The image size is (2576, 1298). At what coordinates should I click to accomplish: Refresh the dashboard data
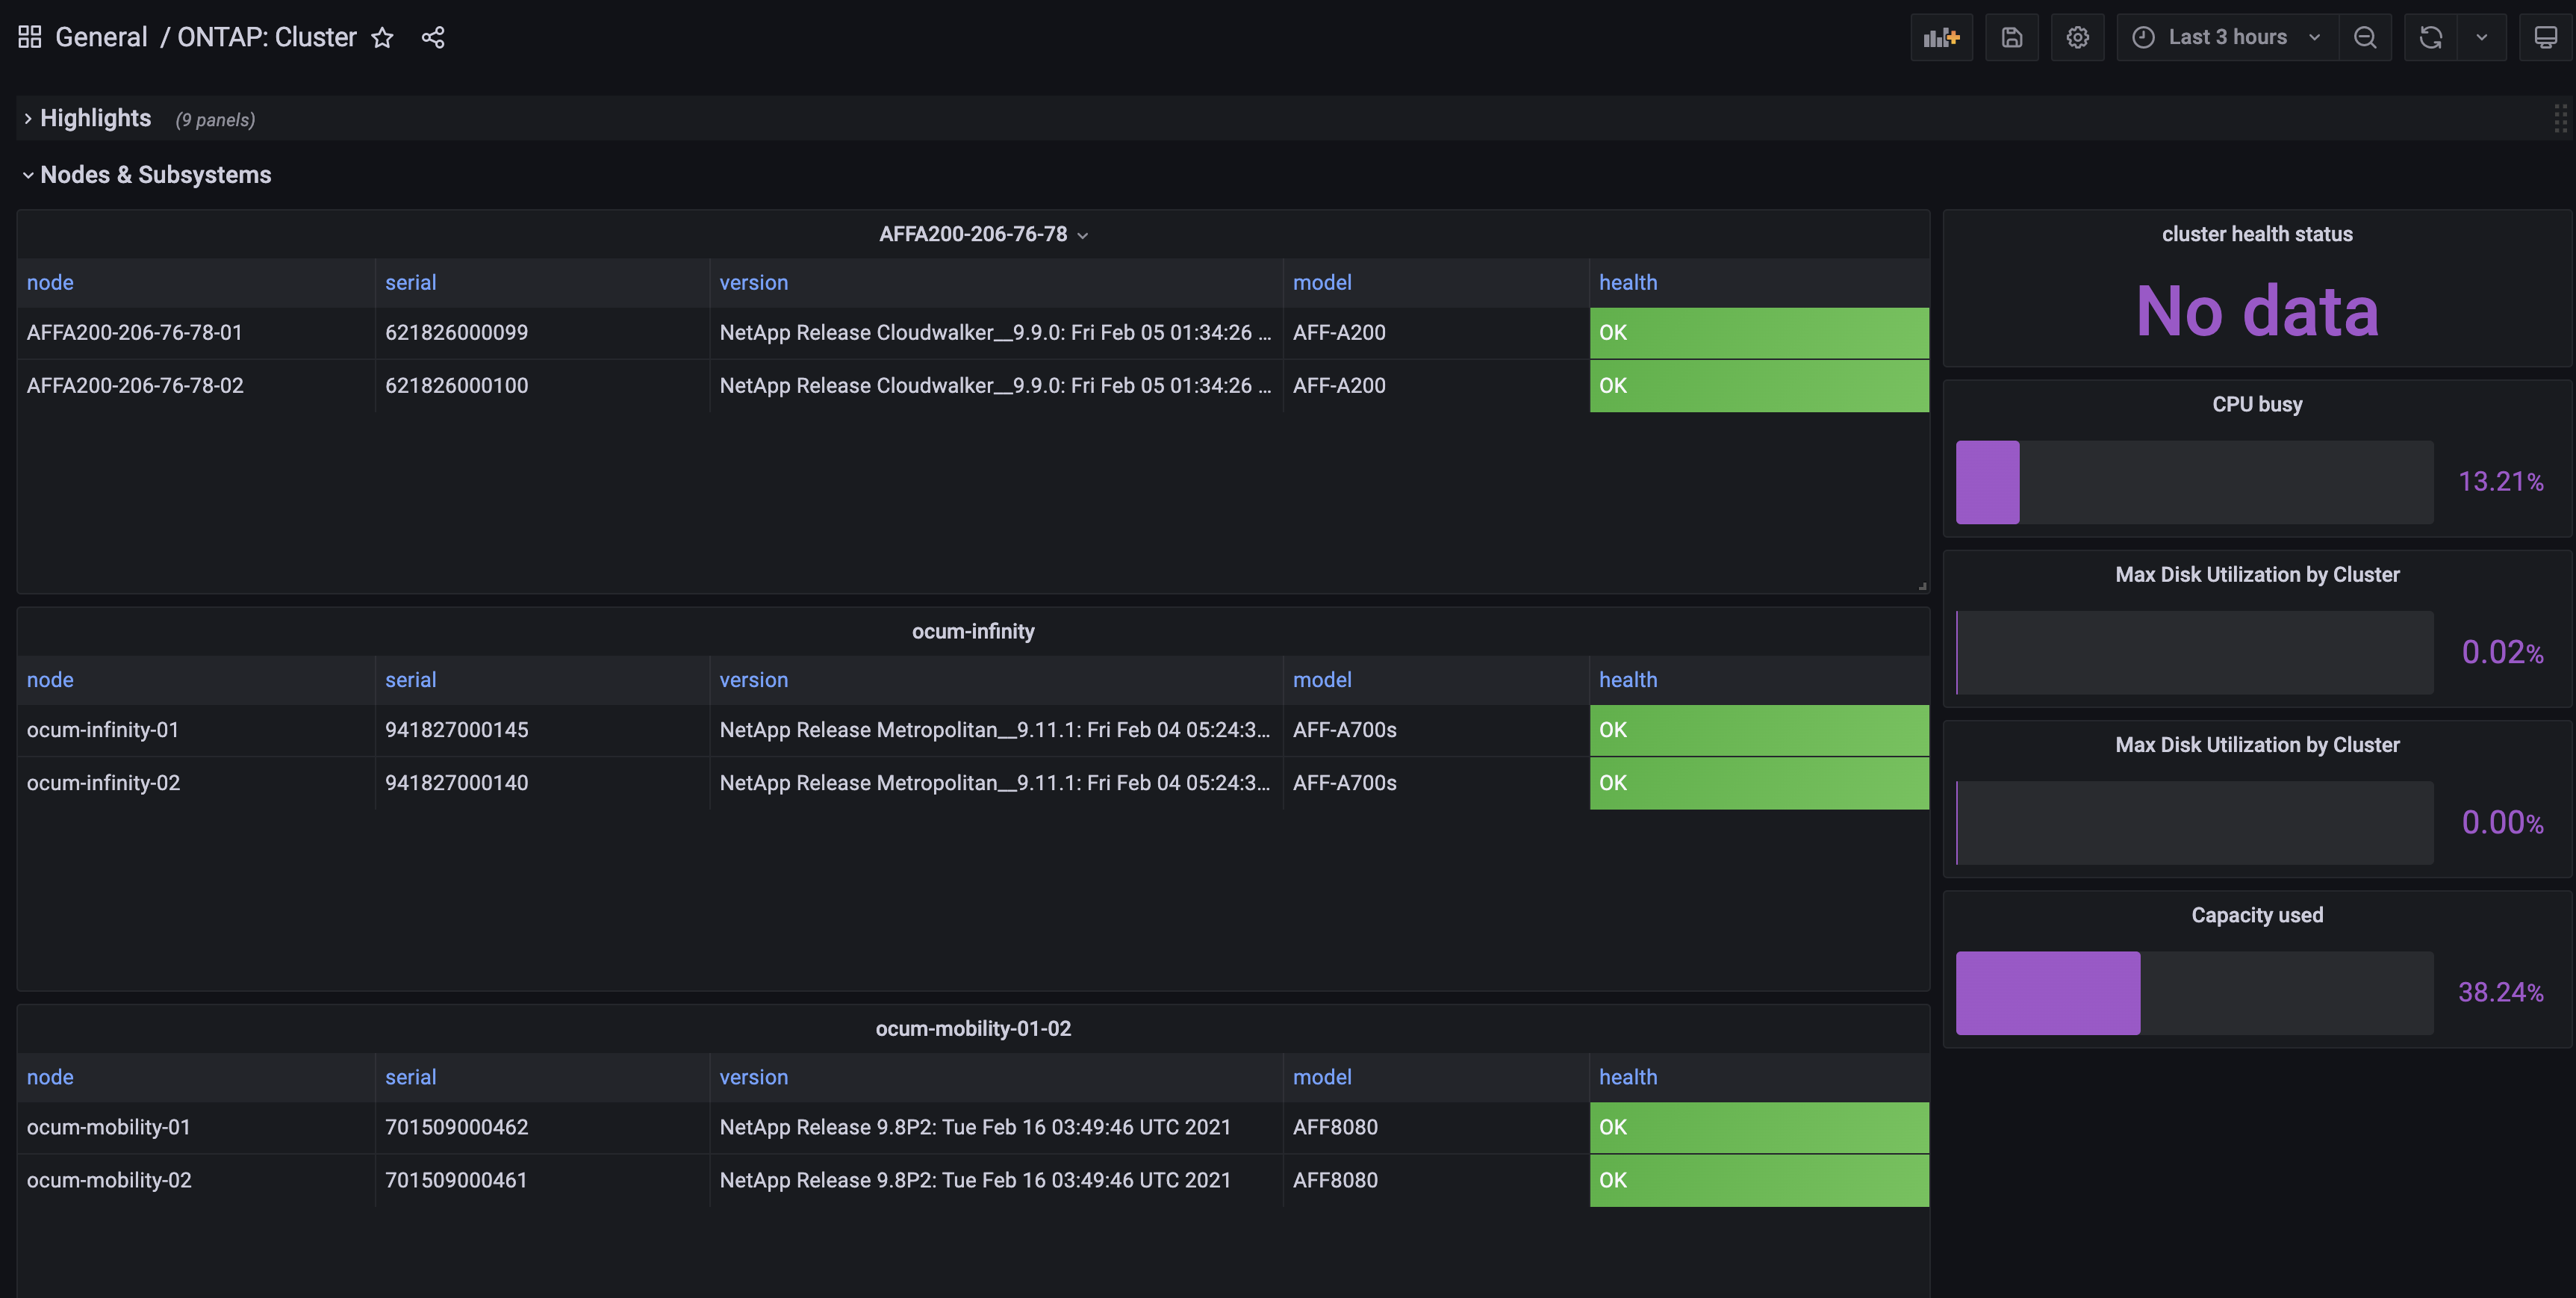coord(2430,37)
